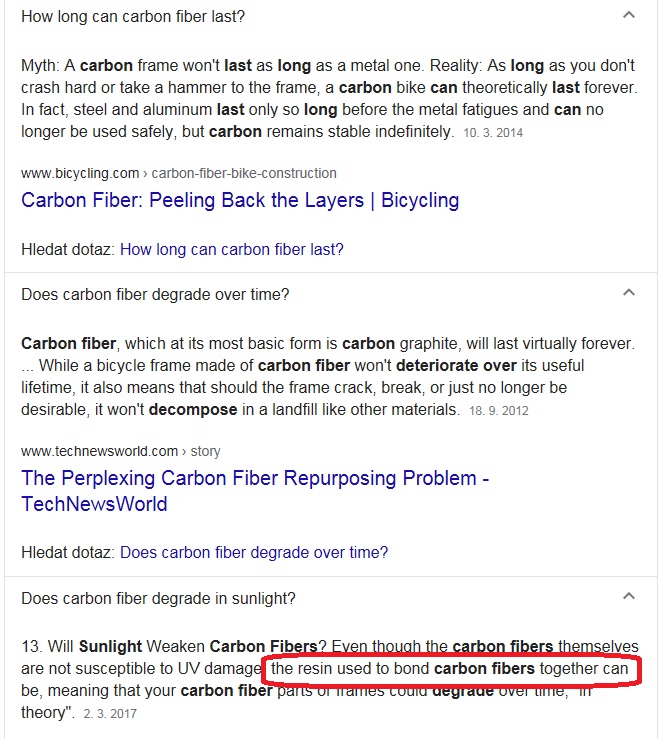Click the snippet date 10. 3. 2014
The width and height of the screenshot is (660, 739).
pyautogui.click(x=493, y=132)
